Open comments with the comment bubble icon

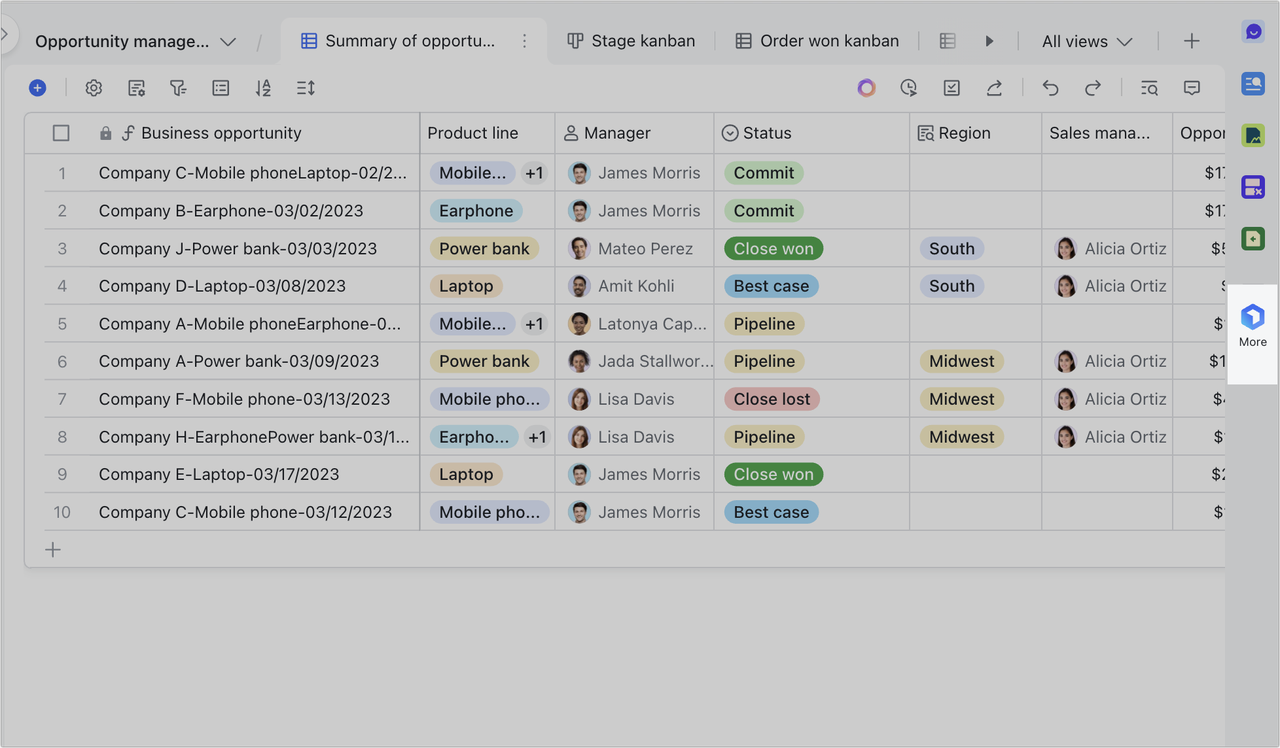(1192, 88)
